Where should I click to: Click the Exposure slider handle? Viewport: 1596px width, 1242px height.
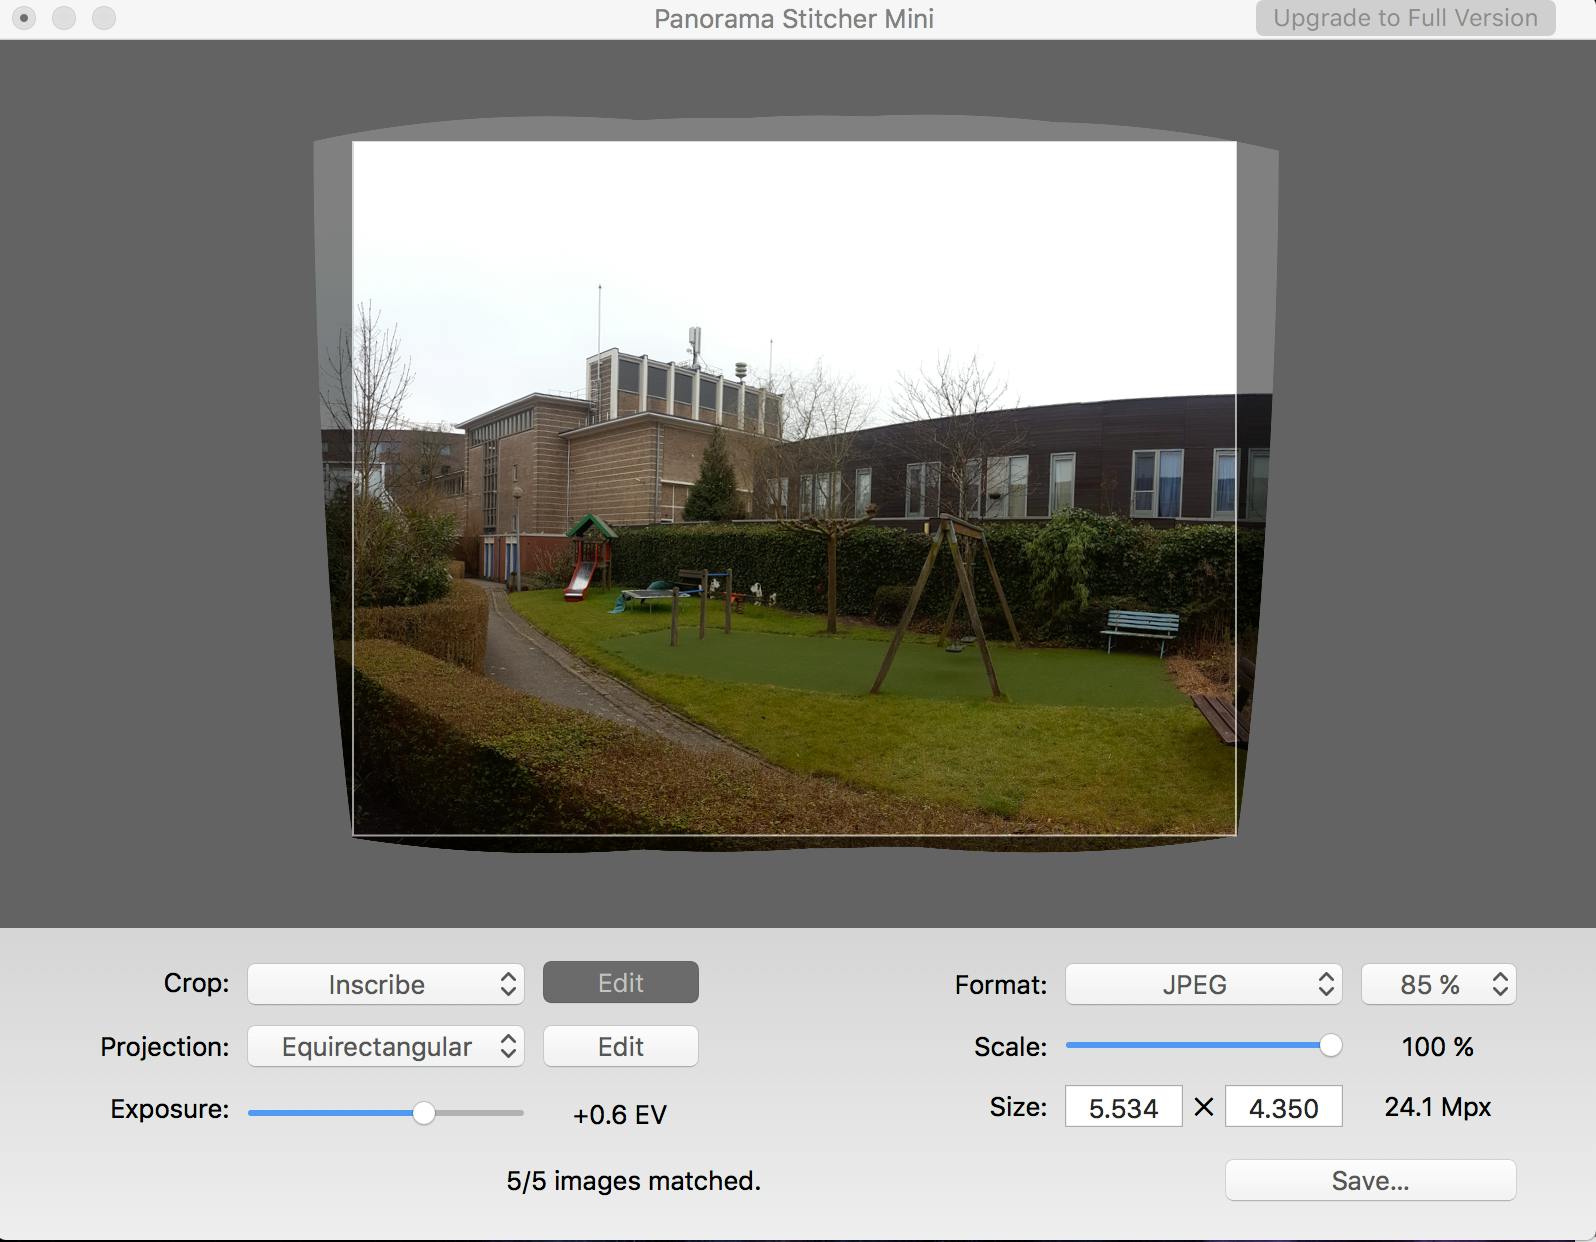click(x=424, y=1113)
